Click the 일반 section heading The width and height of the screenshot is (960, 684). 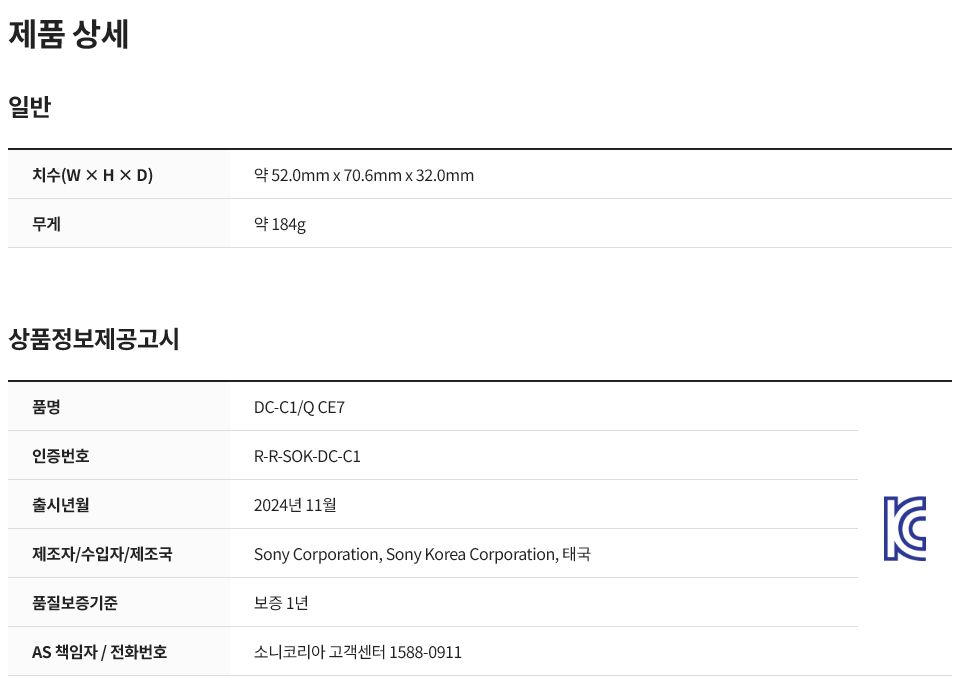point(29,107)
